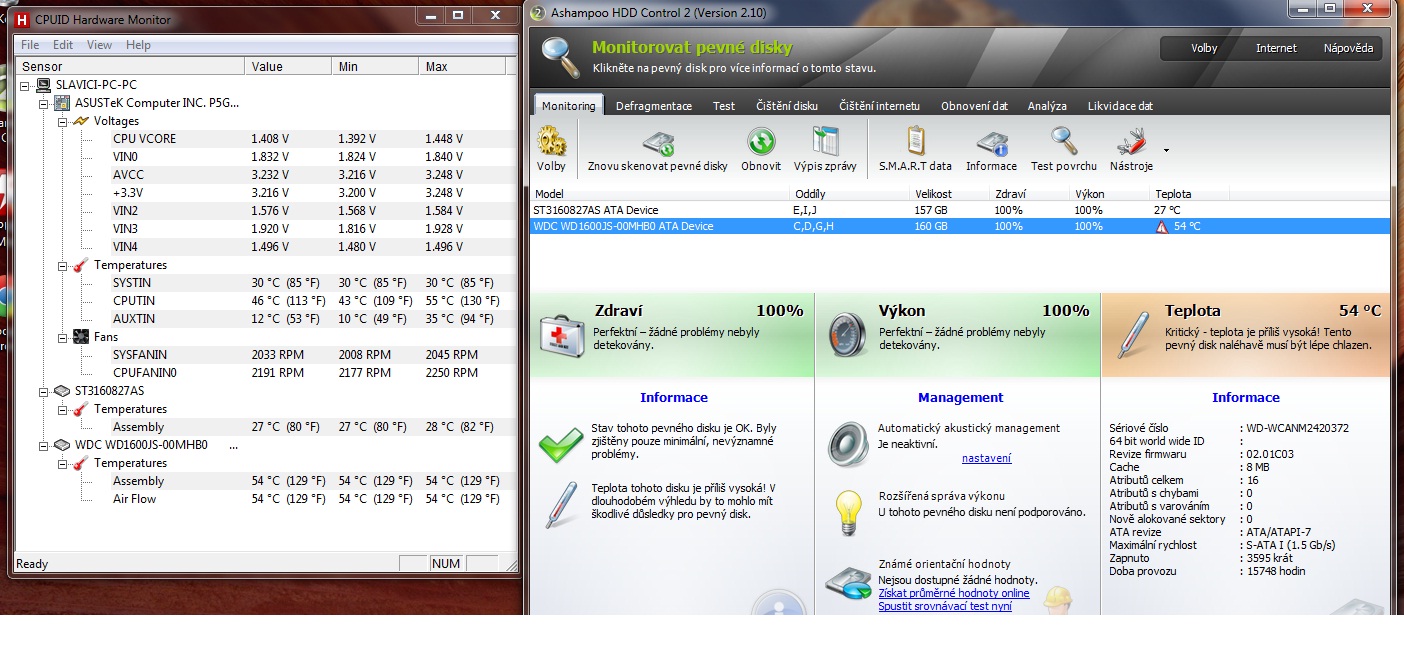Sort by Velikost column header

click(x=951, y=194)
